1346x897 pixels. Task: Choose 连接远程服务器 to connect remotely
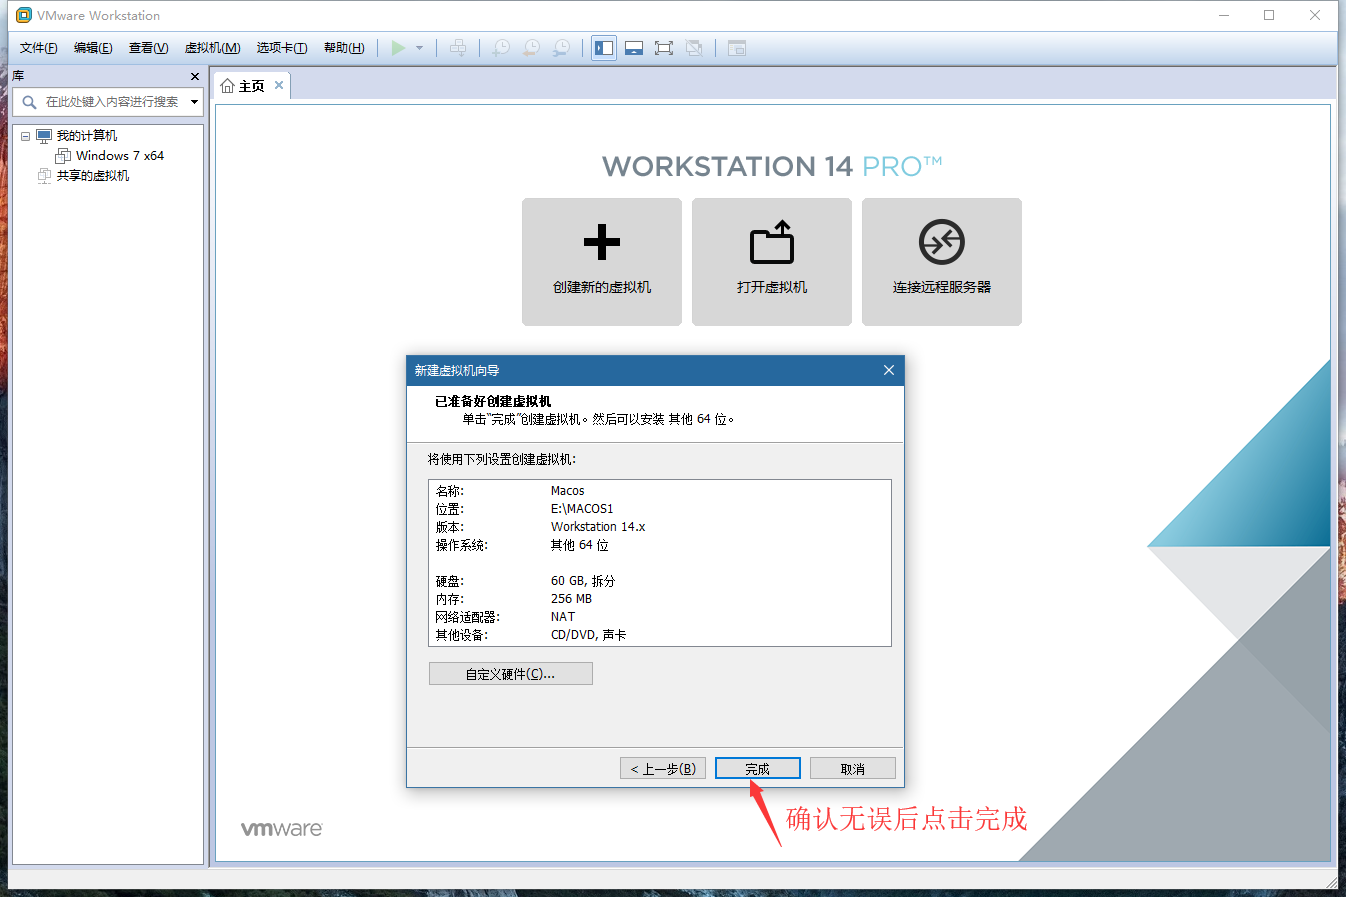point(941,261)
